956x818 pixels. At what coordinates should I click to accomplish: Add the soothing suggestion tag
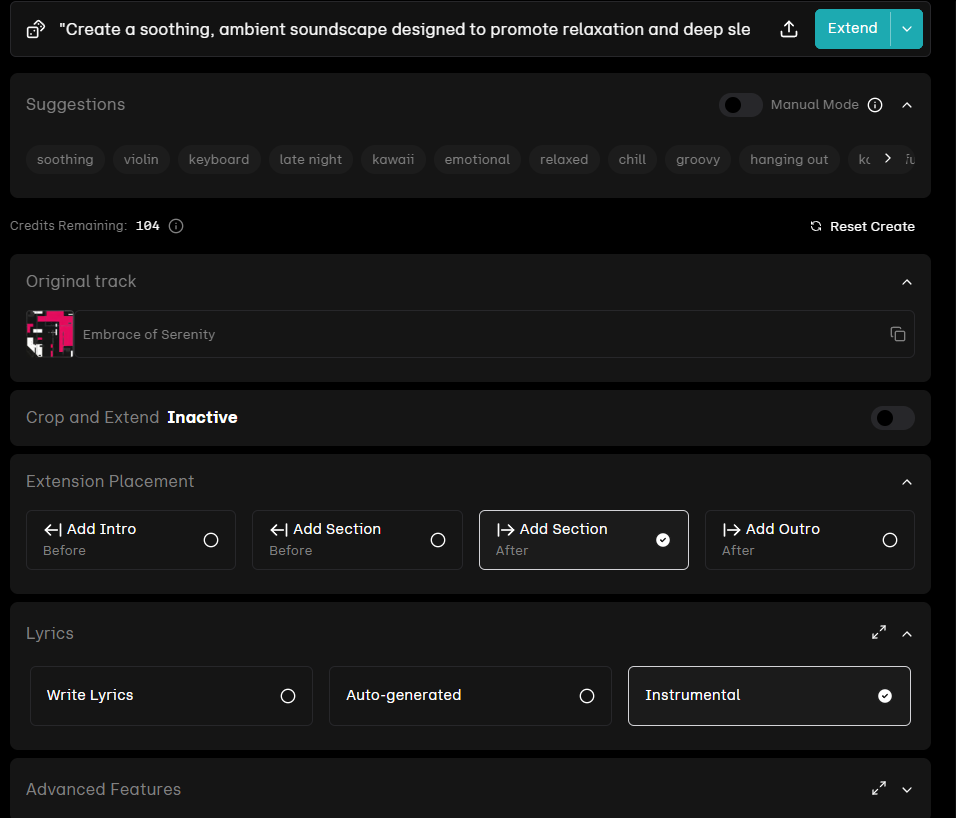65,160
